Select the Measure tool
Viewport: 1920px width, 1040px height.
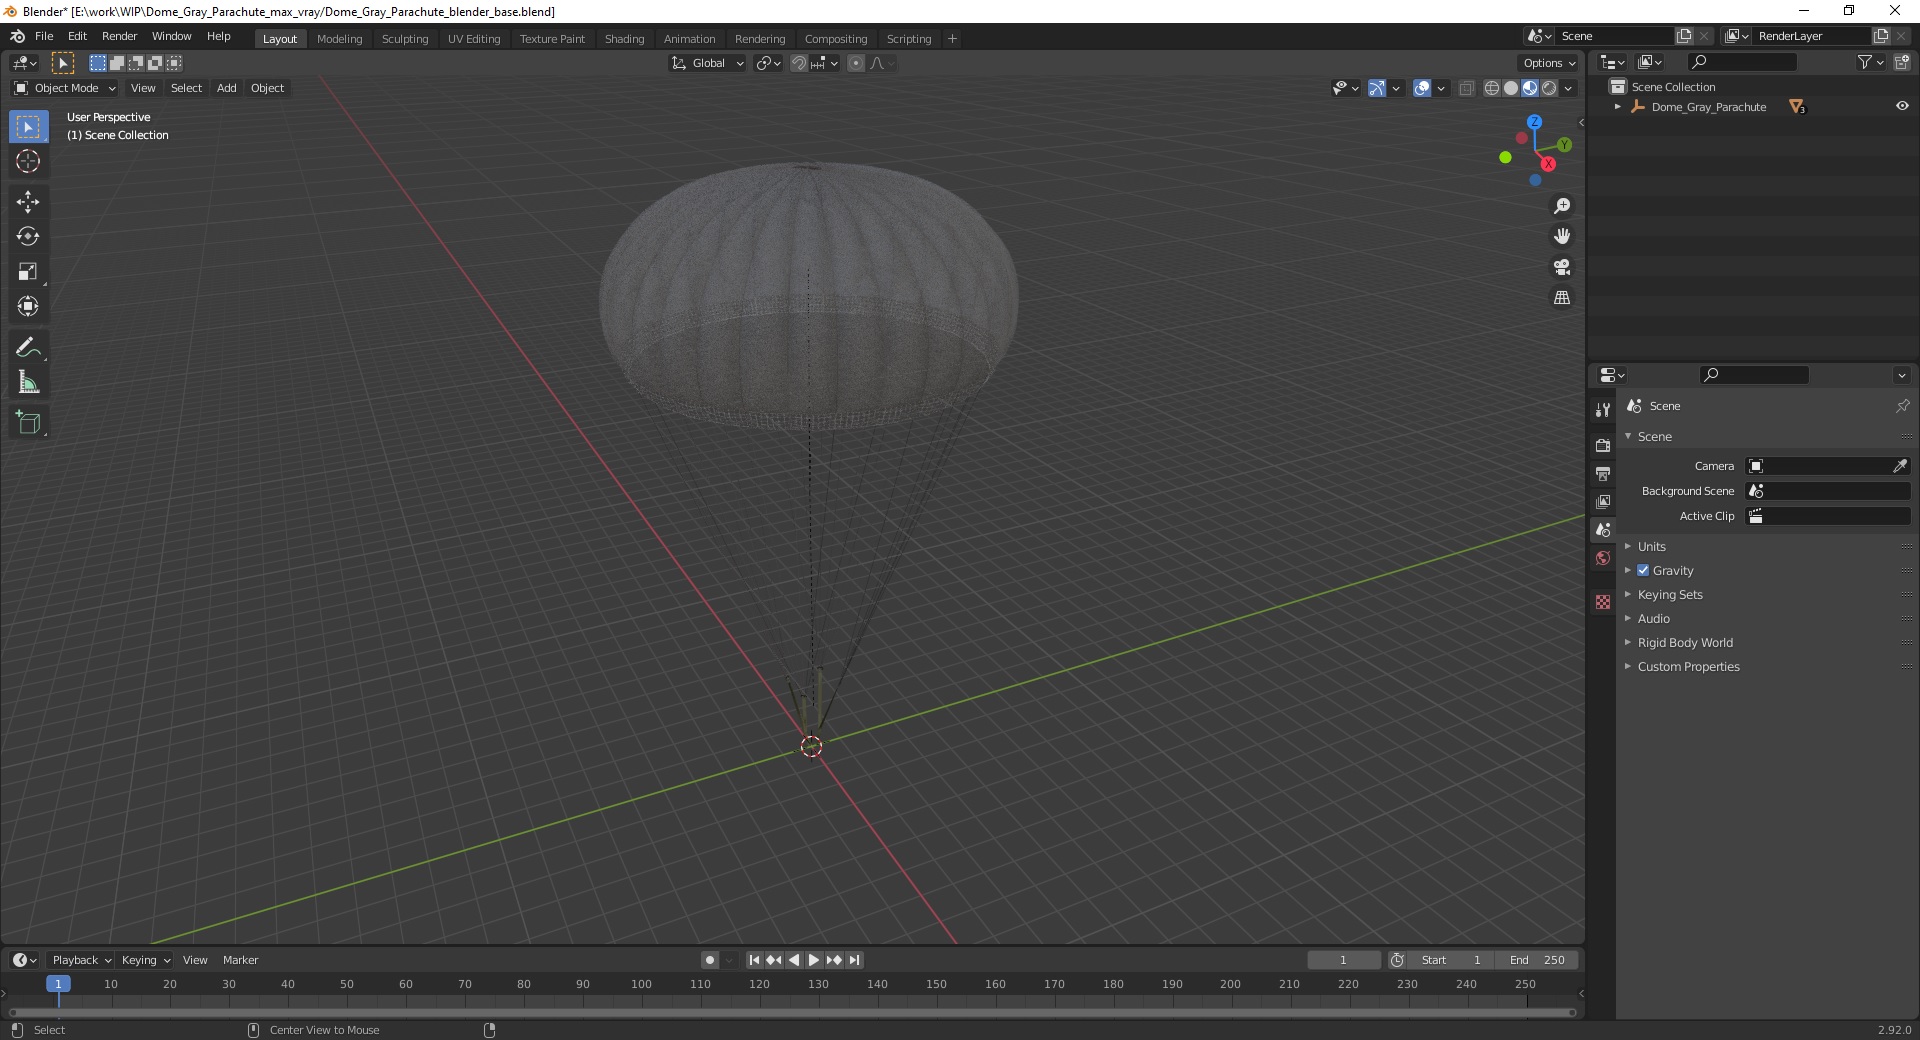(x=28, y=382)
